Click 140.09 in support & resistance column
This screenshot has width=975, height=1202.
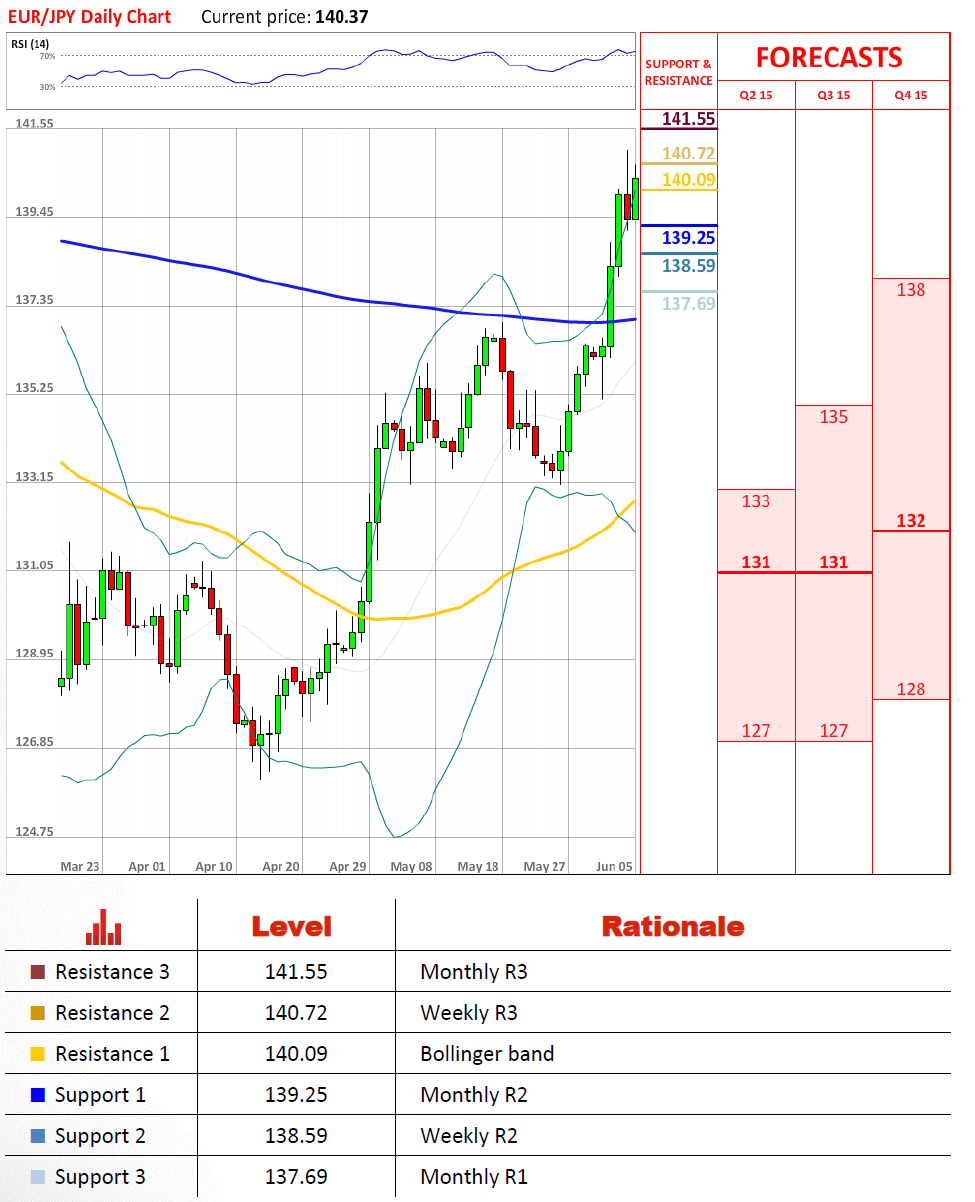689,180
